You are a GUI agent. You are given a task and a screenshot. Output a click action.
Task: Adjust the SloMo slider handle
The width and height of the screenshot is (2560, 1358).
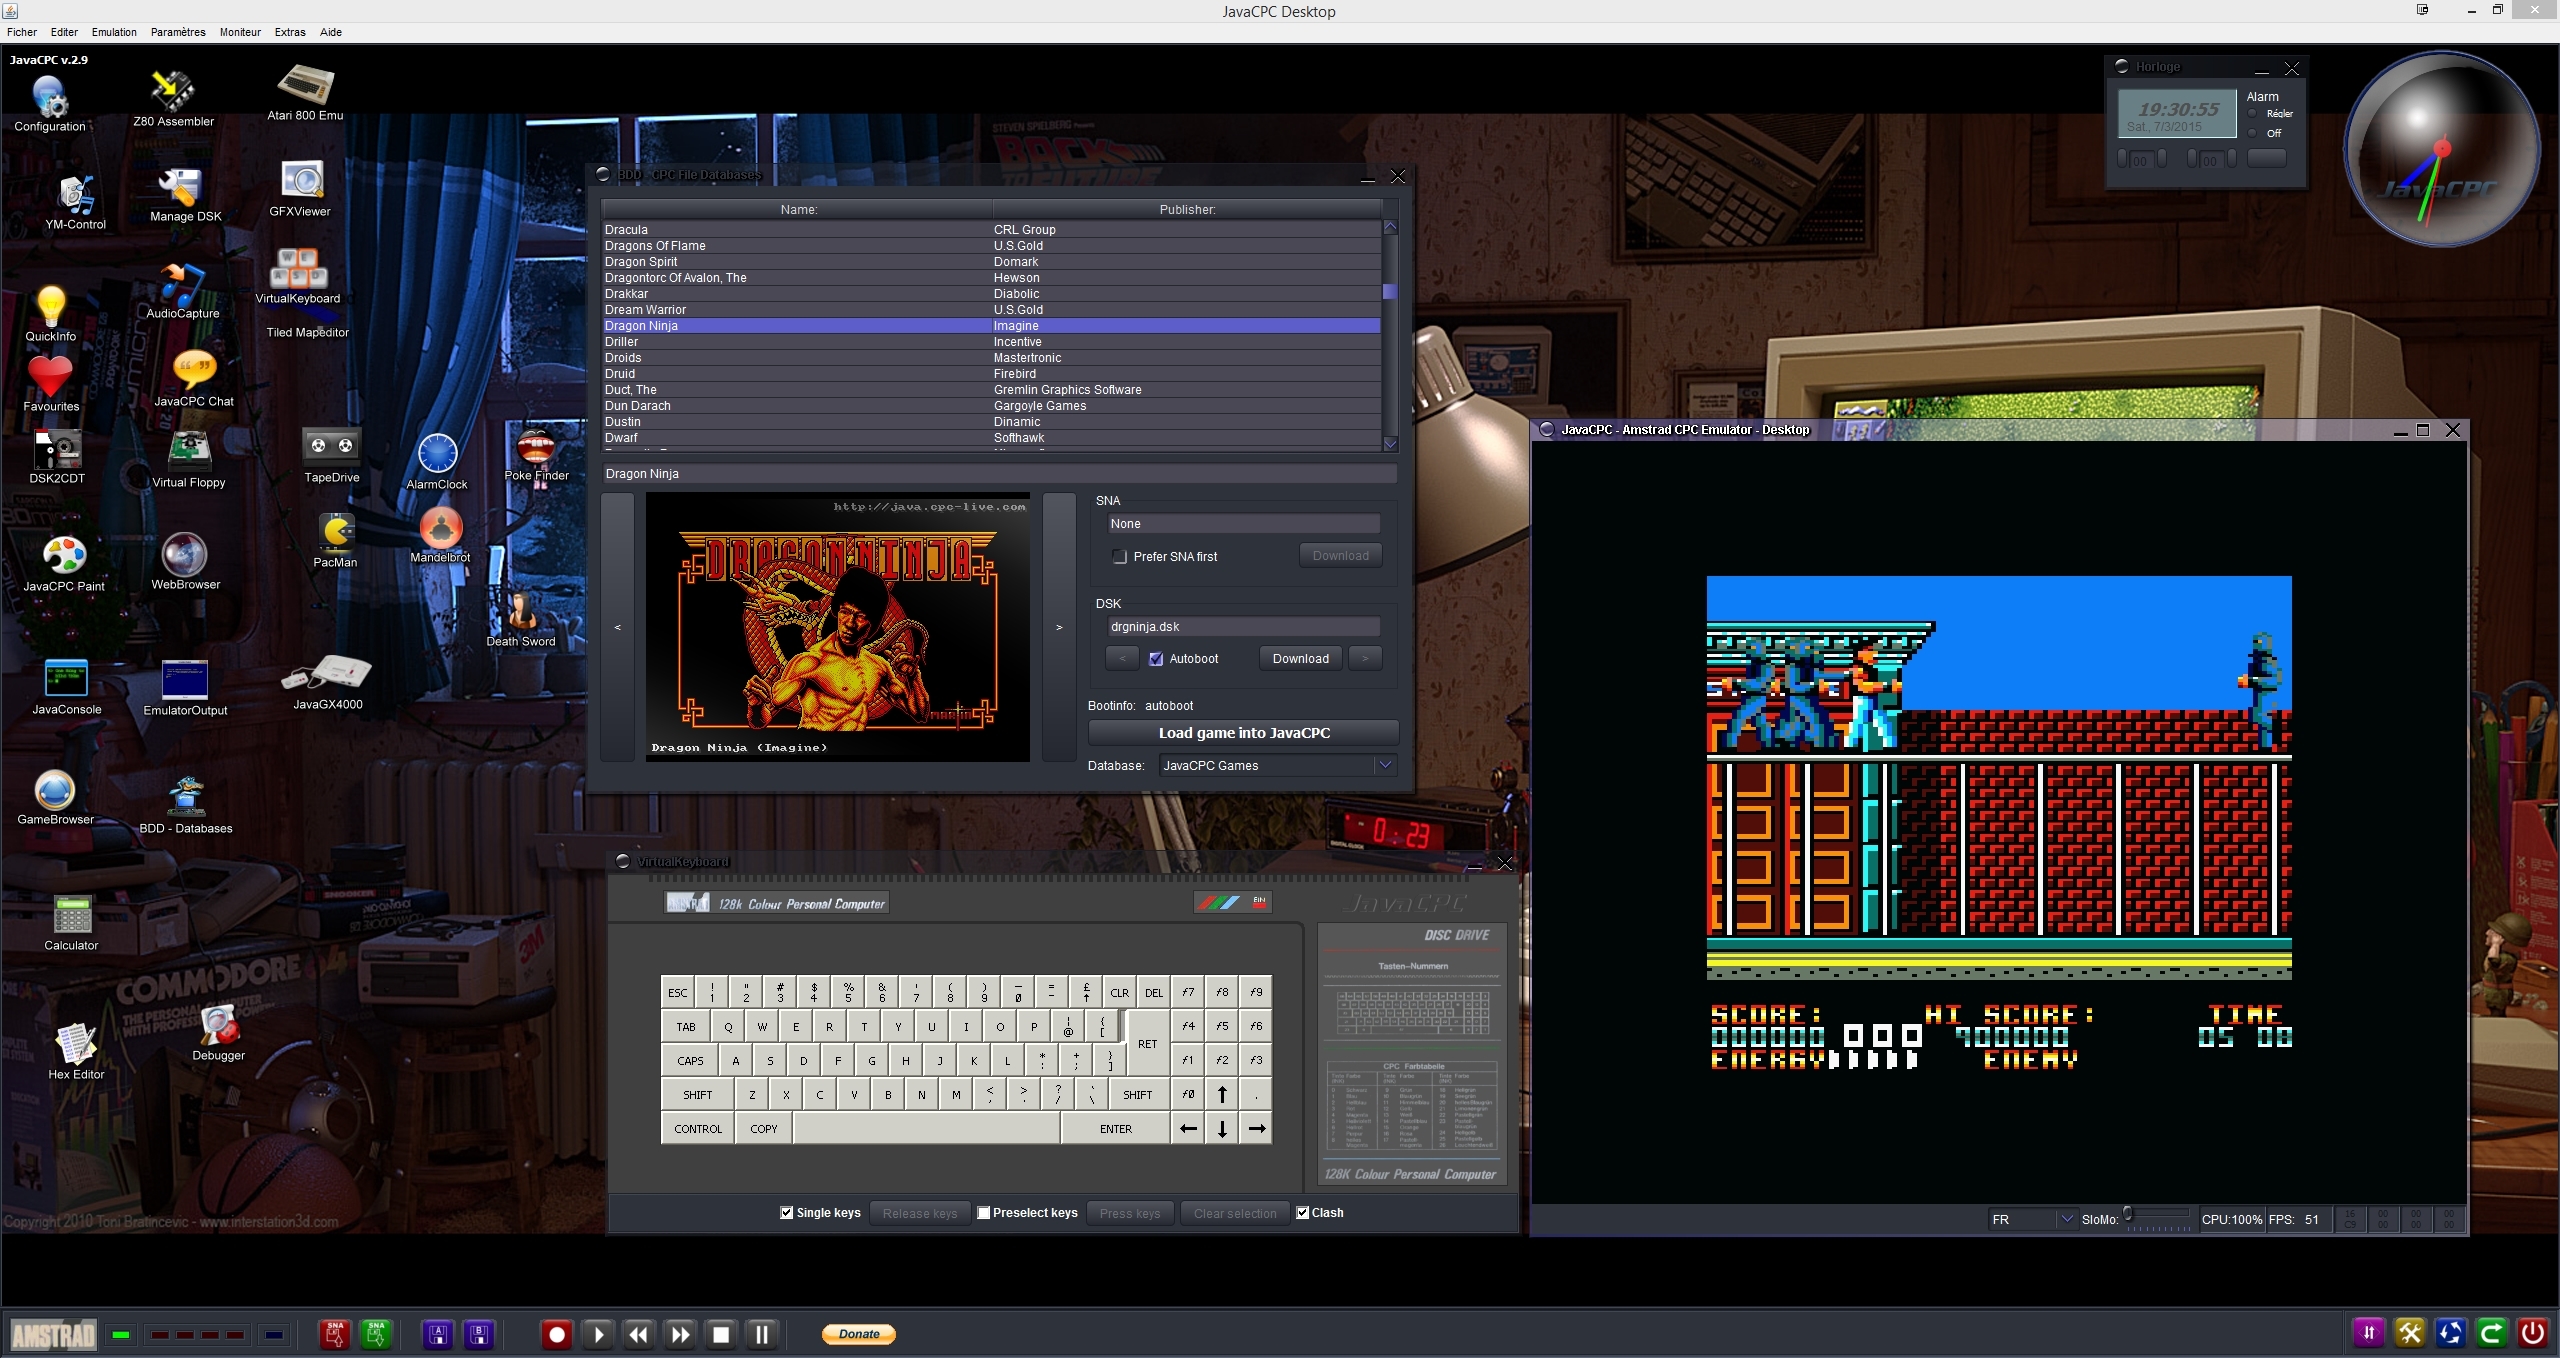pyautogui.click(x=2128, y=1214)
